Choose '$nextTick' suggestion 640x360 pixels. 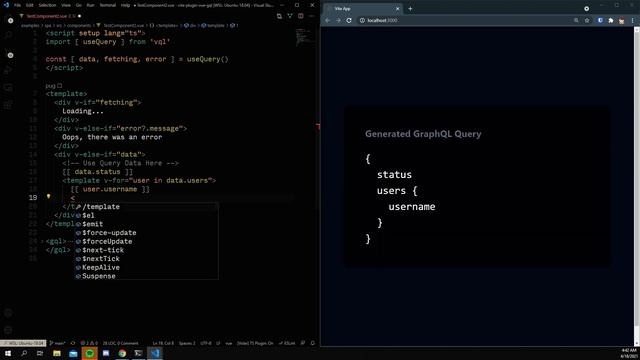tap(146, 258)
